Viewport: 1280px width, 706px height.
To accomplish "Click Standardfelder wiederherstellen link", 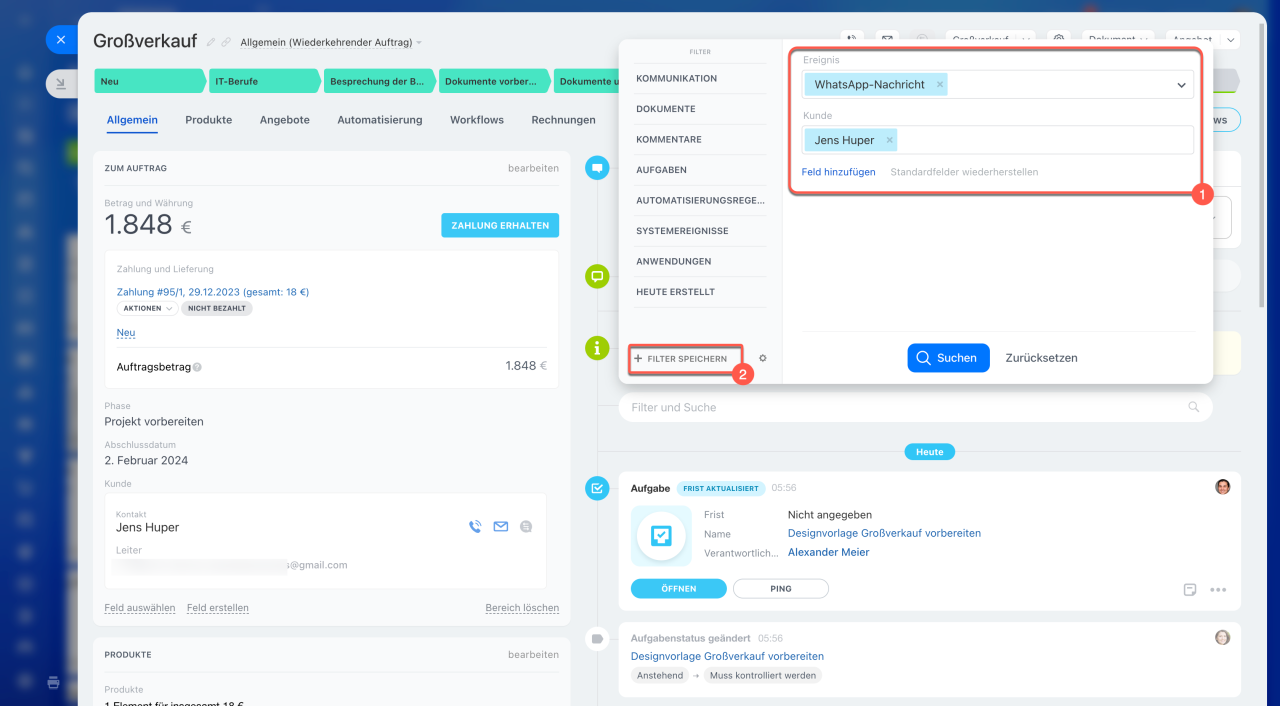I will (964, 172).
